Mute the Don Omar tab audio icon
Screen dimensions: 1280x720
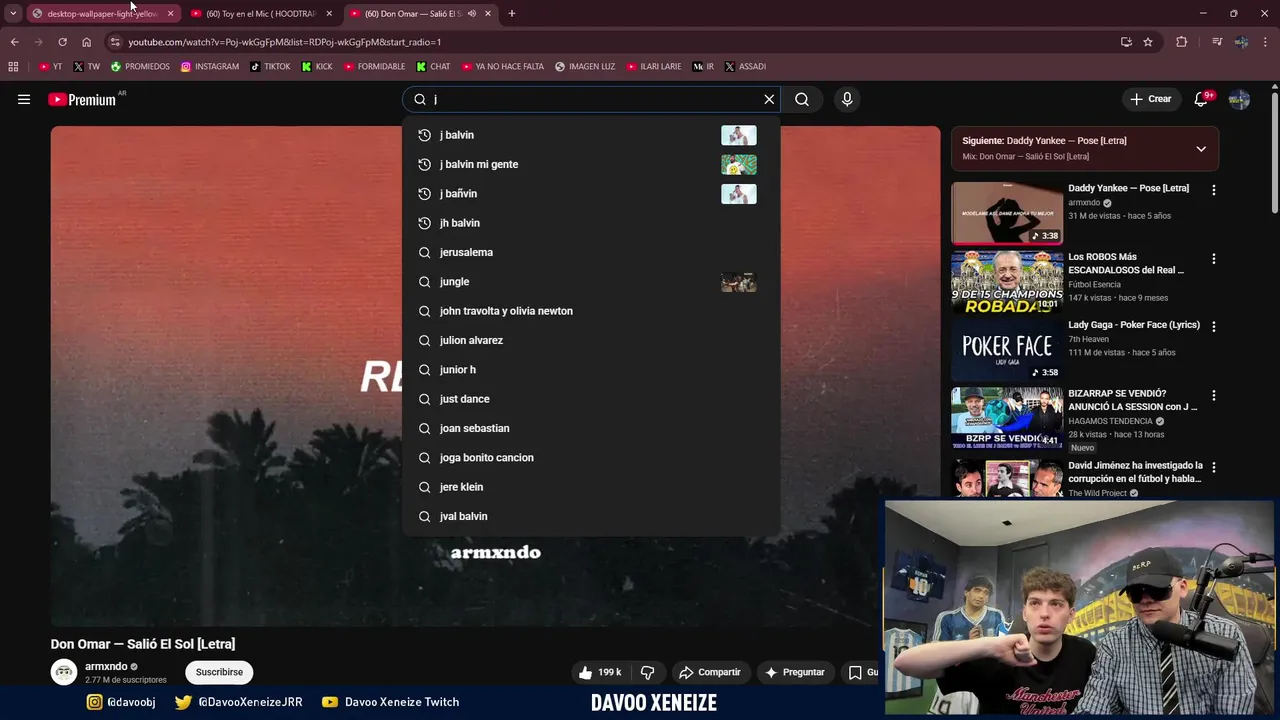[x=472, y=14]
